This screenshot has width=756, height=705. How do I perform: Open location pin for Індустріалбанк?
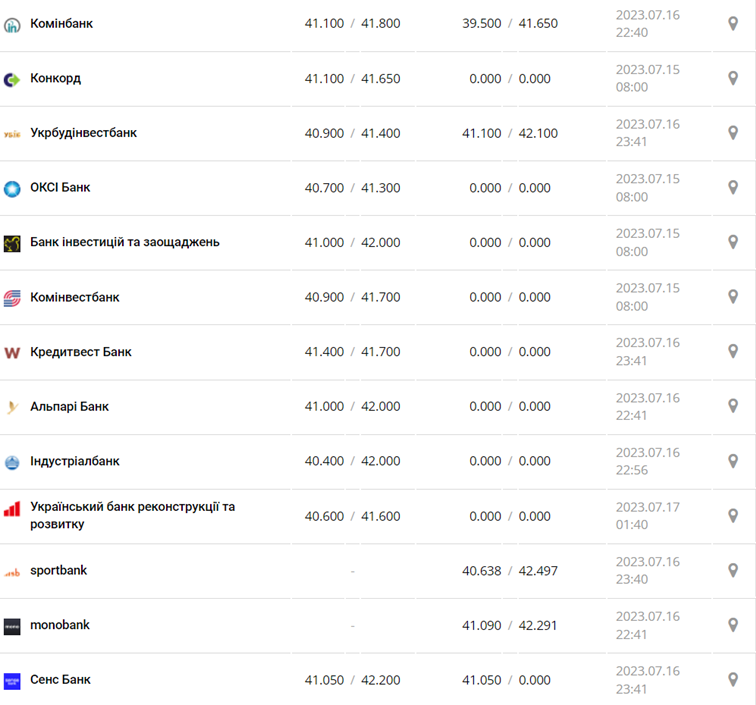tap(733, 461)
